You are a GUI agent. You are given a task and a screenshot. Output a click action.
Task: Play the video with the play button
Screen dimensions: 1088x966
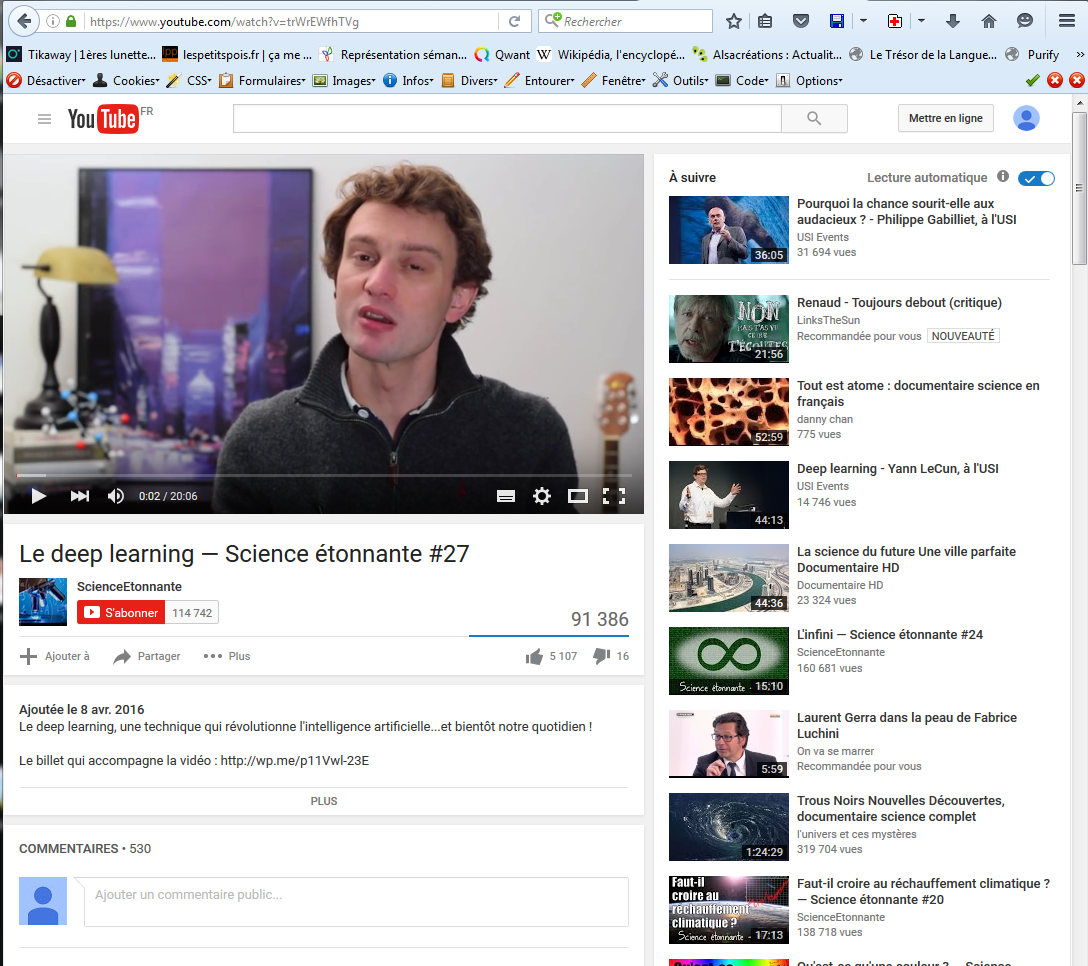pos(39,496)
